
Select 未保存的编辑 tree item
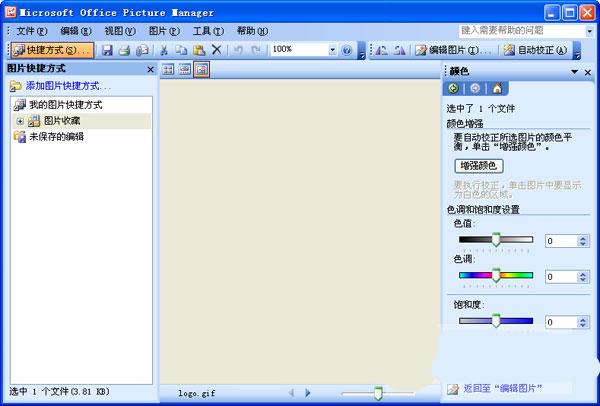(49, 137)
